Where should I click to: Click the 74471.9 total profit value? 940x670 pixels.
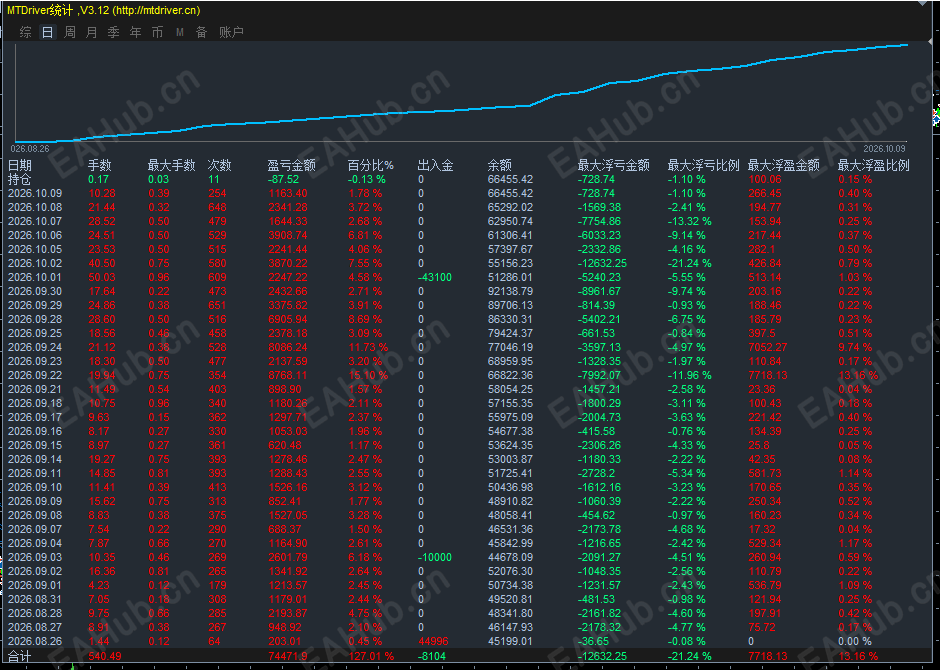[289, 656]
